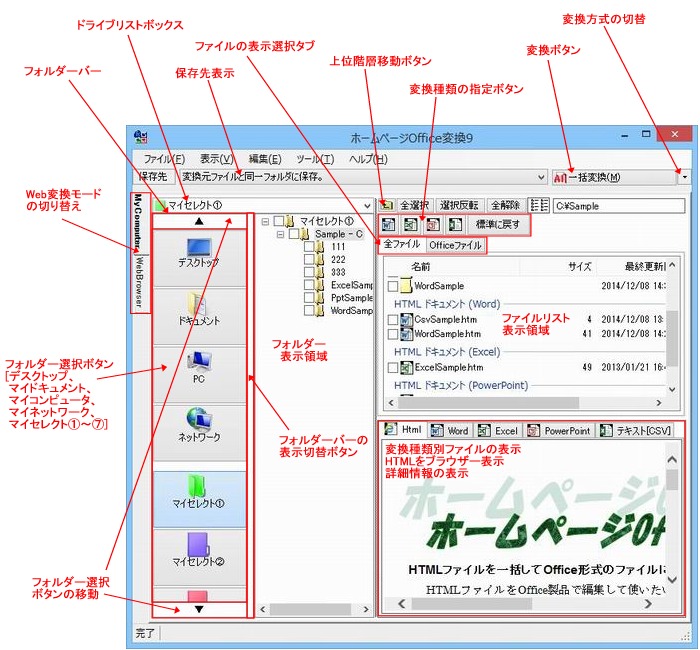The width and height of the screenshot is (700, 650).
Task: Open the ヘルプ(H) menu
Action: pyautogui.click(x=368, y=159)
